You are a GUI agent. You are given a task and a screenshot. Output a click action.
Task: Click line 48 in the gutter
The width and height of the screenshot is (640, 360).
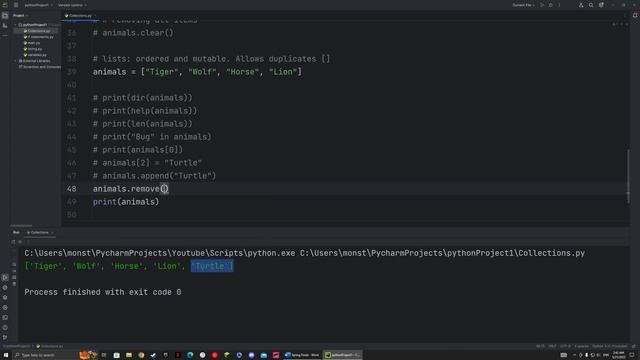click(x=71, y=189)
